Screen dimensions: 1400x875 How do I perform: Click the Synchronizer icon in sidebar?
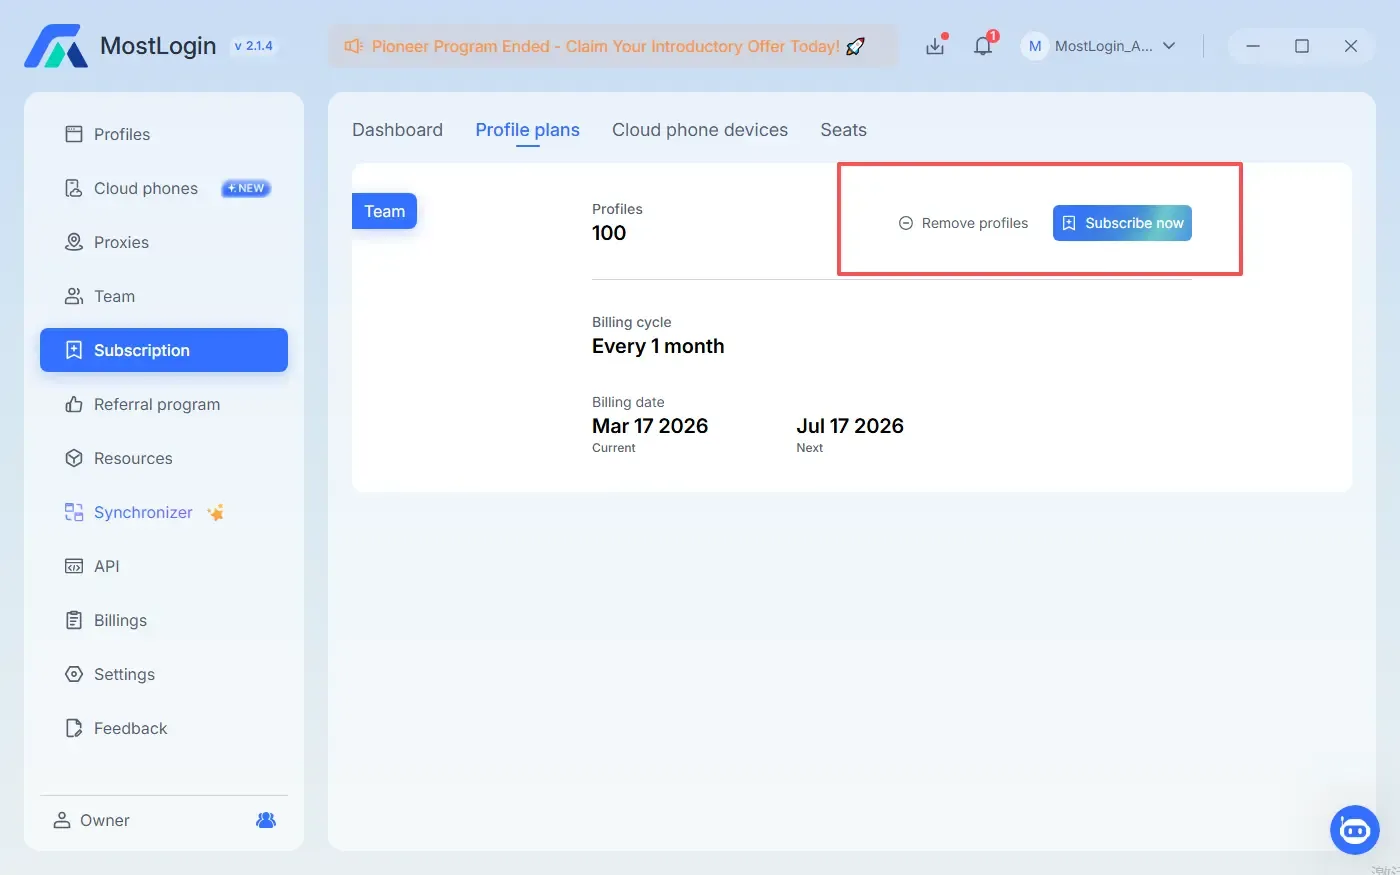pos(74,512)
